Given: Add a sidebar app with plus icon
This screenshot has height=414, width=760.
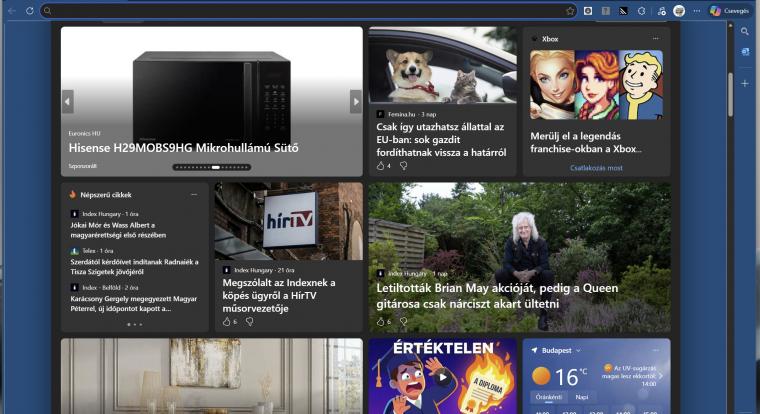Looking at the screenshot, I should (745, 83).
